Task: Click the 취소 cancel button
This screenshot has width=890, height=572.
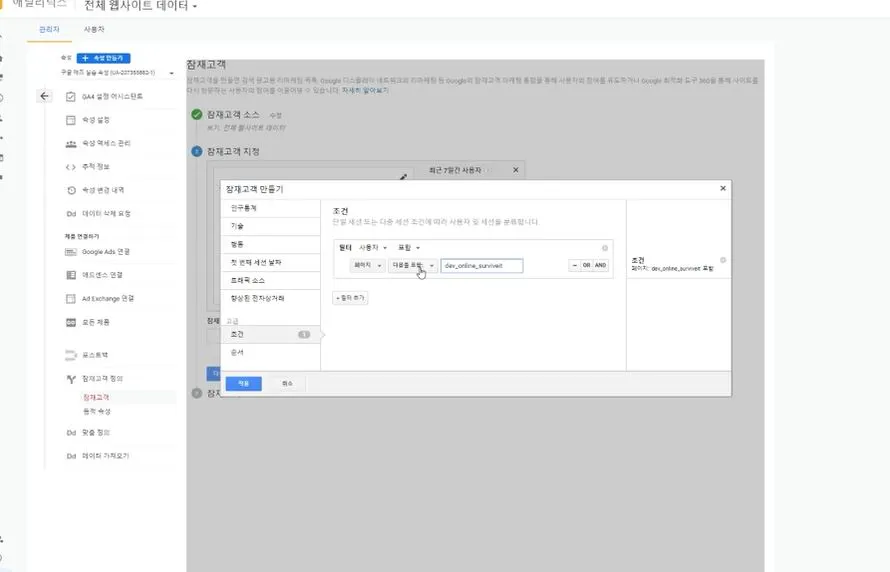Action: pyautogui.click(x=287, y=384)
